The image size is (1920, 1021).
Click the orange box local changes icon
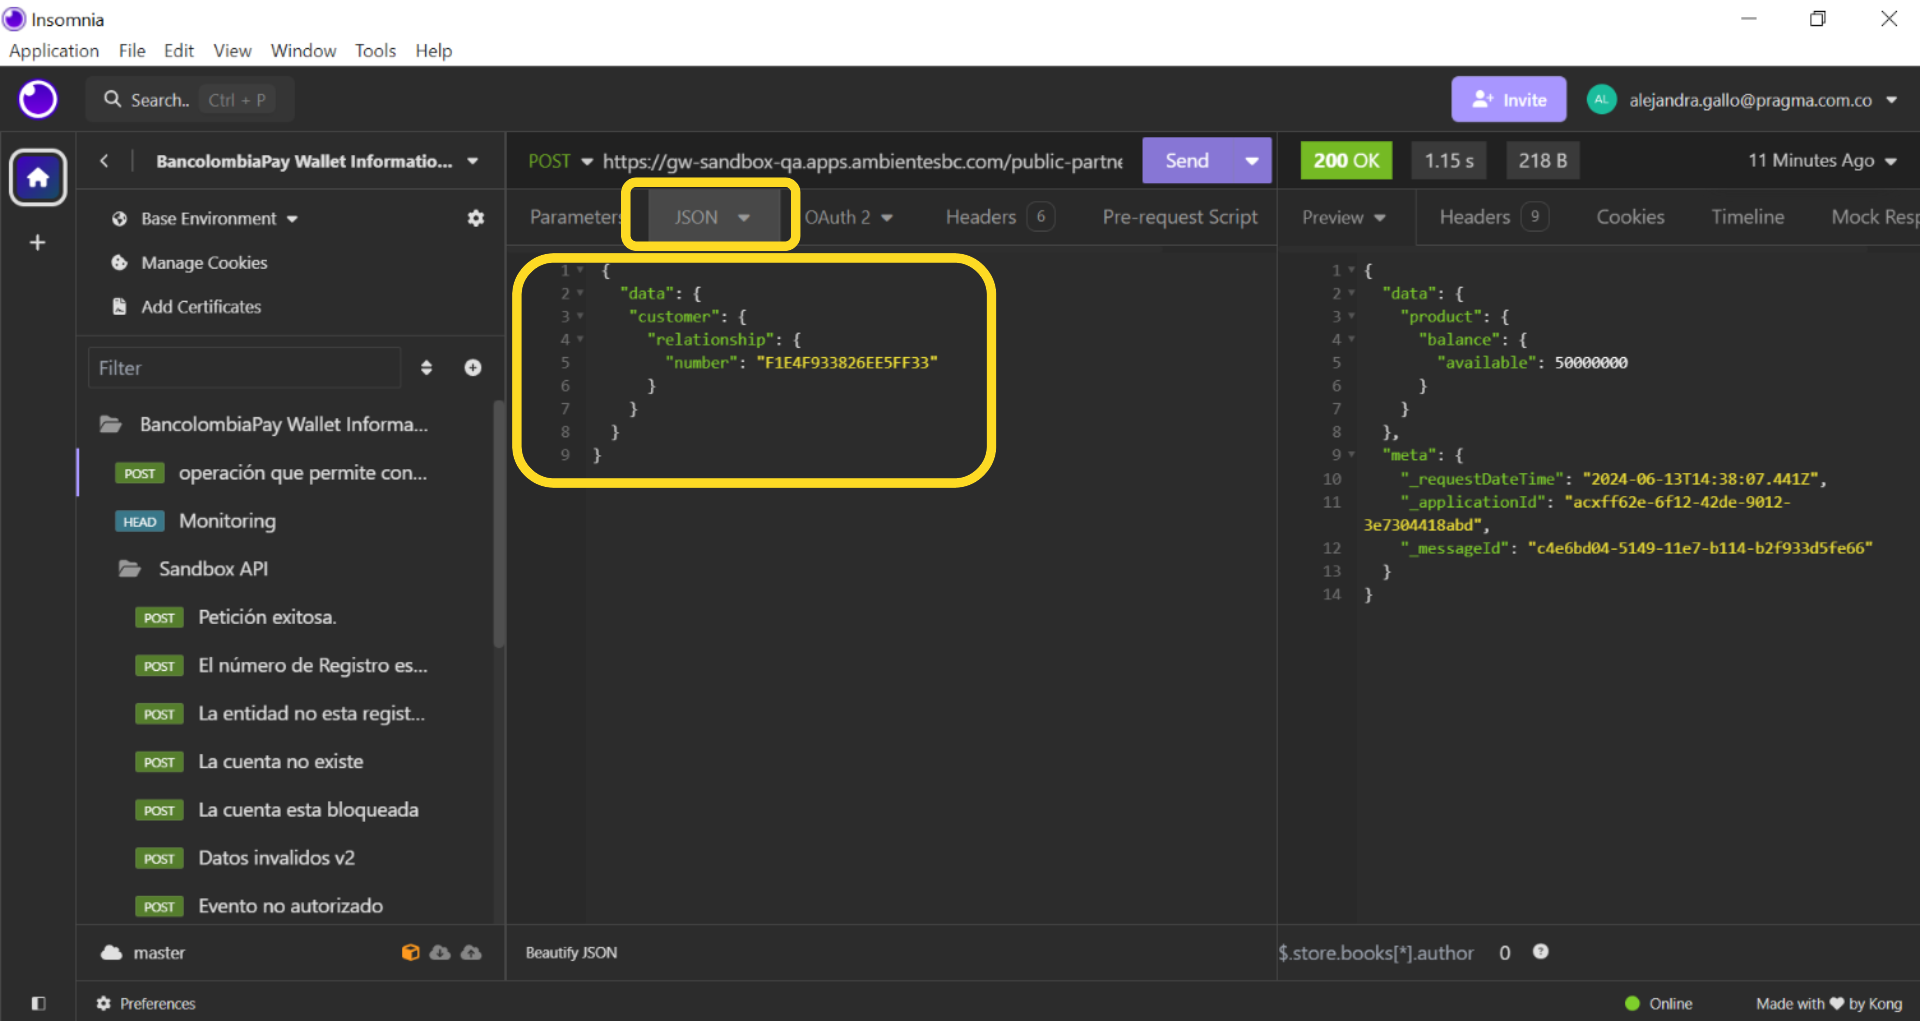(410, 953)
